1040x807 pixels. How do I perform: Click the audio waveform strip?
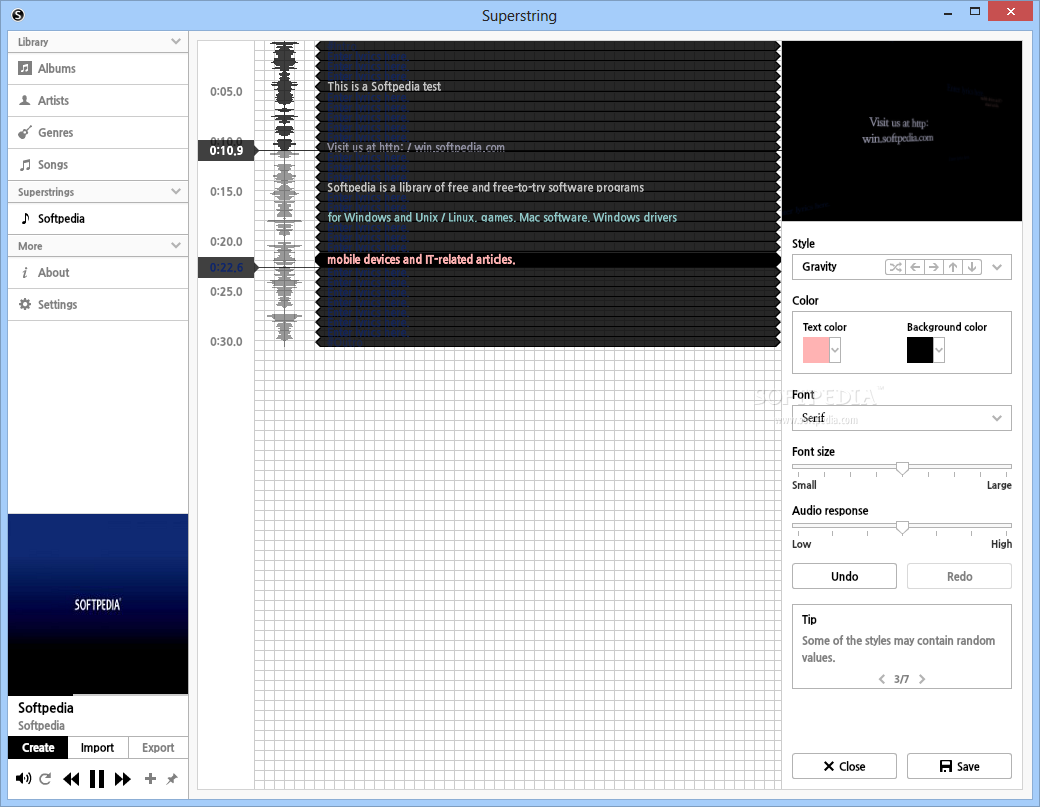(285, 194)
